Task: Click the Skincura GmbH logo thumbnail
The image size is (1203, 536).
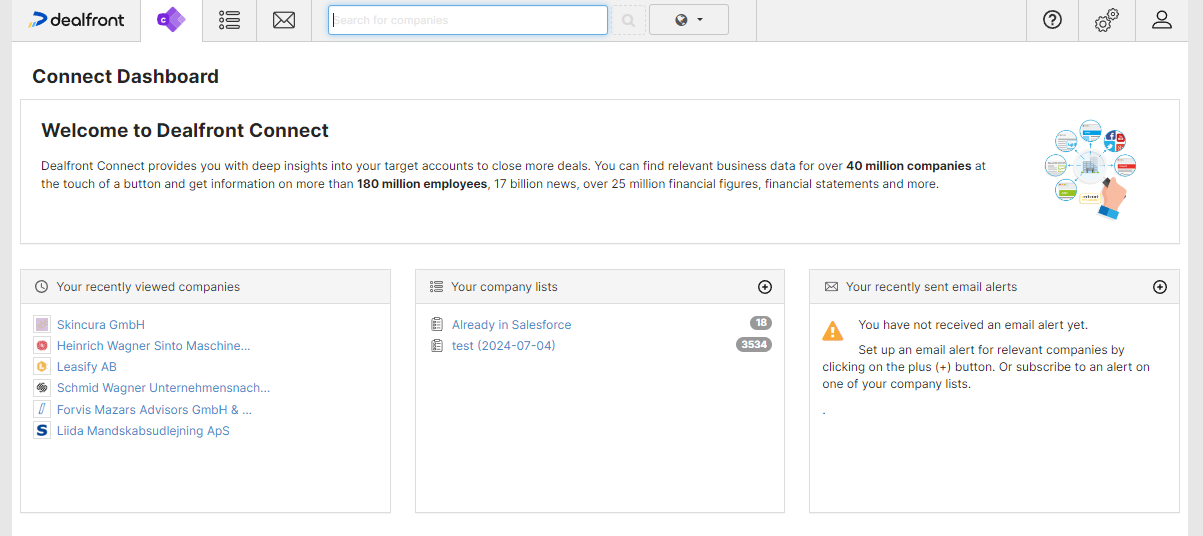Action: (x=42, y=325)
